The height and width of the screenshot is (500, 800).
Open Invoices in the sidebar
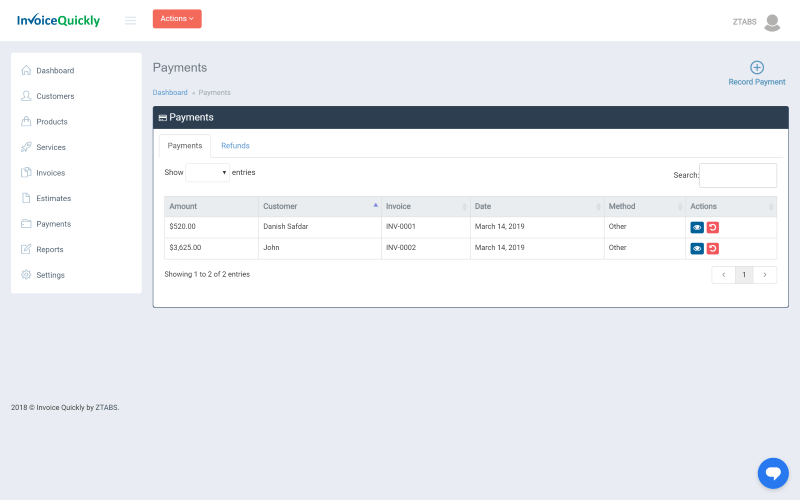click(50, 173)
